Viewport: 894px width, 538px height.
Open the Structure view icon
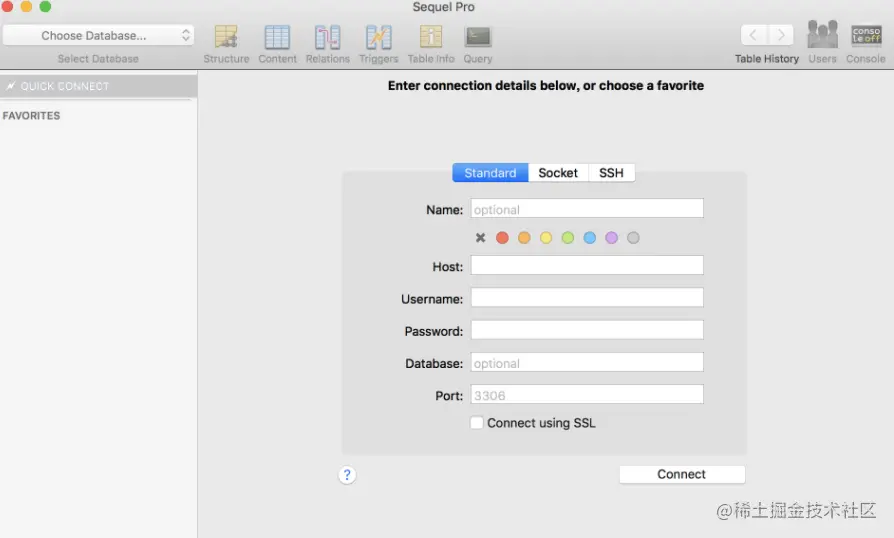[226, 37]
